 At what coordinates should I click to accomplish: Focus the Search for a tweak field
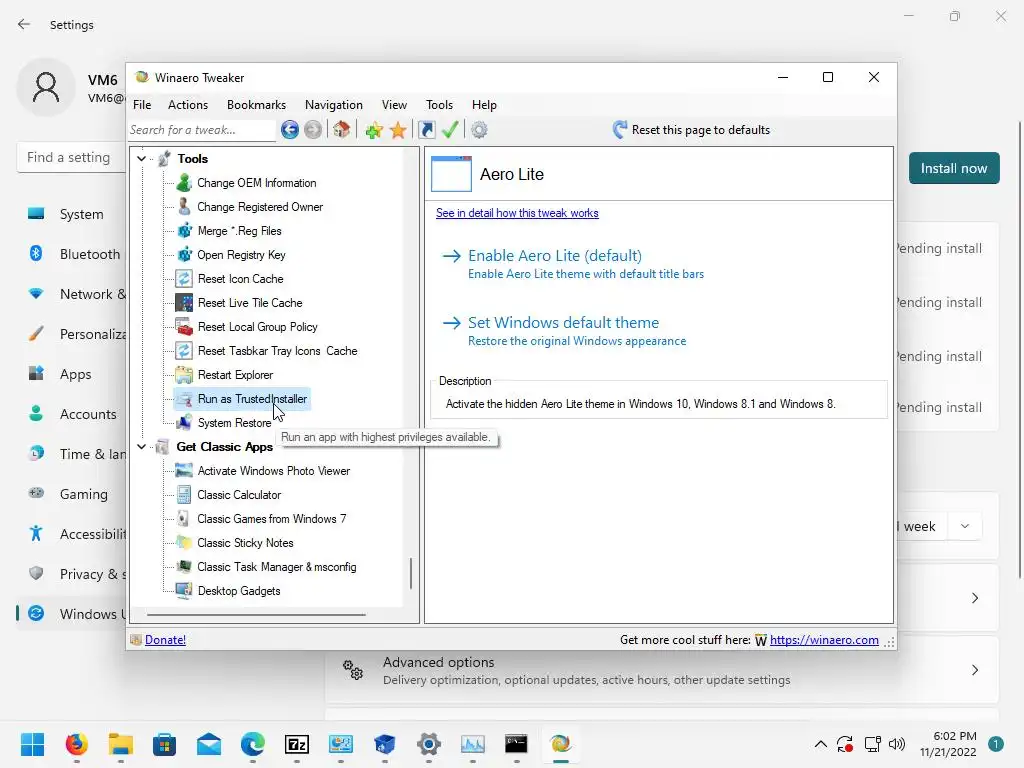pos(202,129)
